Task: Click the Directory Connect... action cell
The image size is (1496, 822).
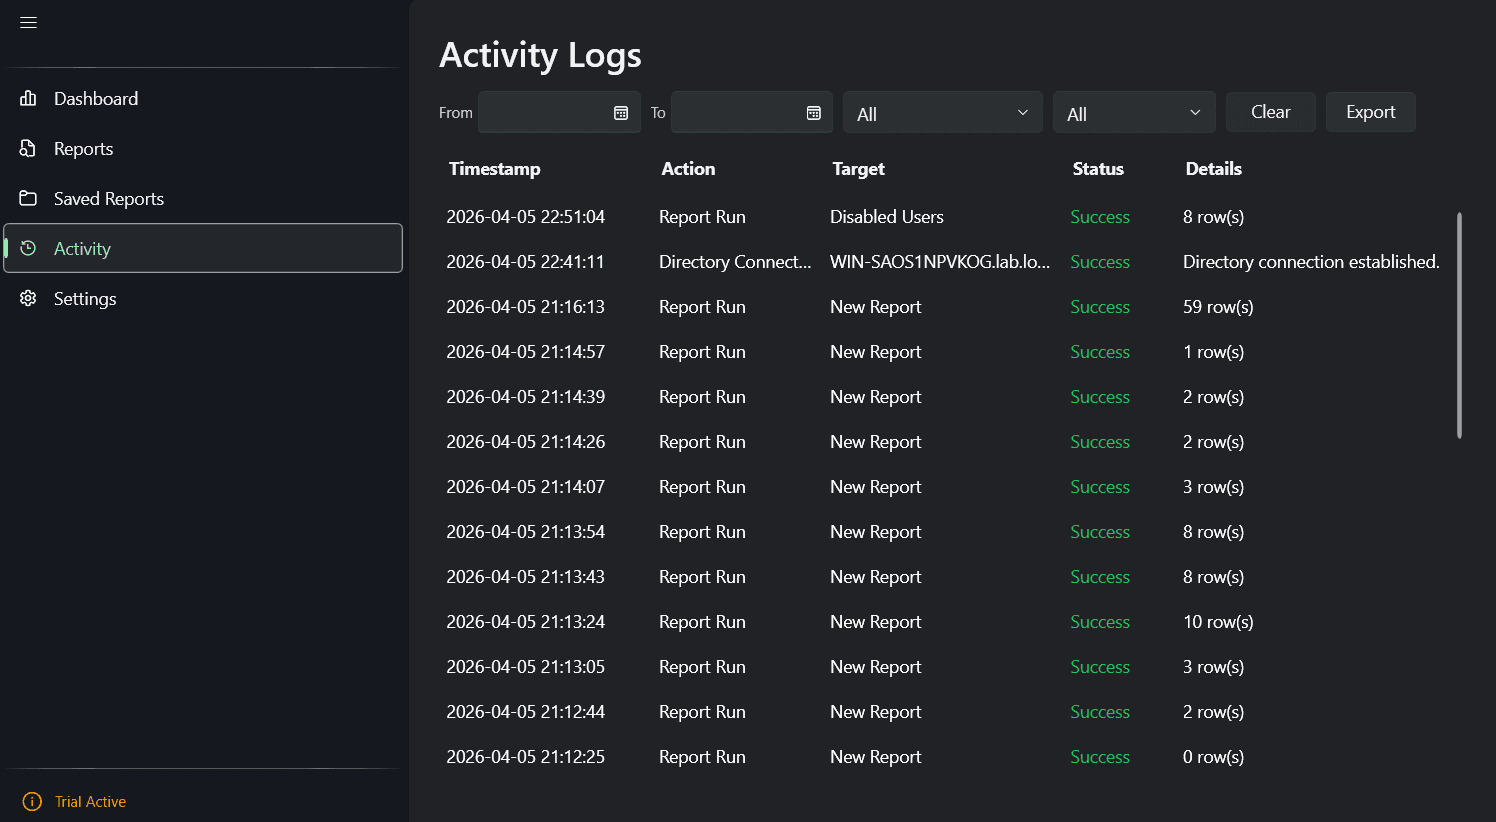Action: [x=735, y=261]
